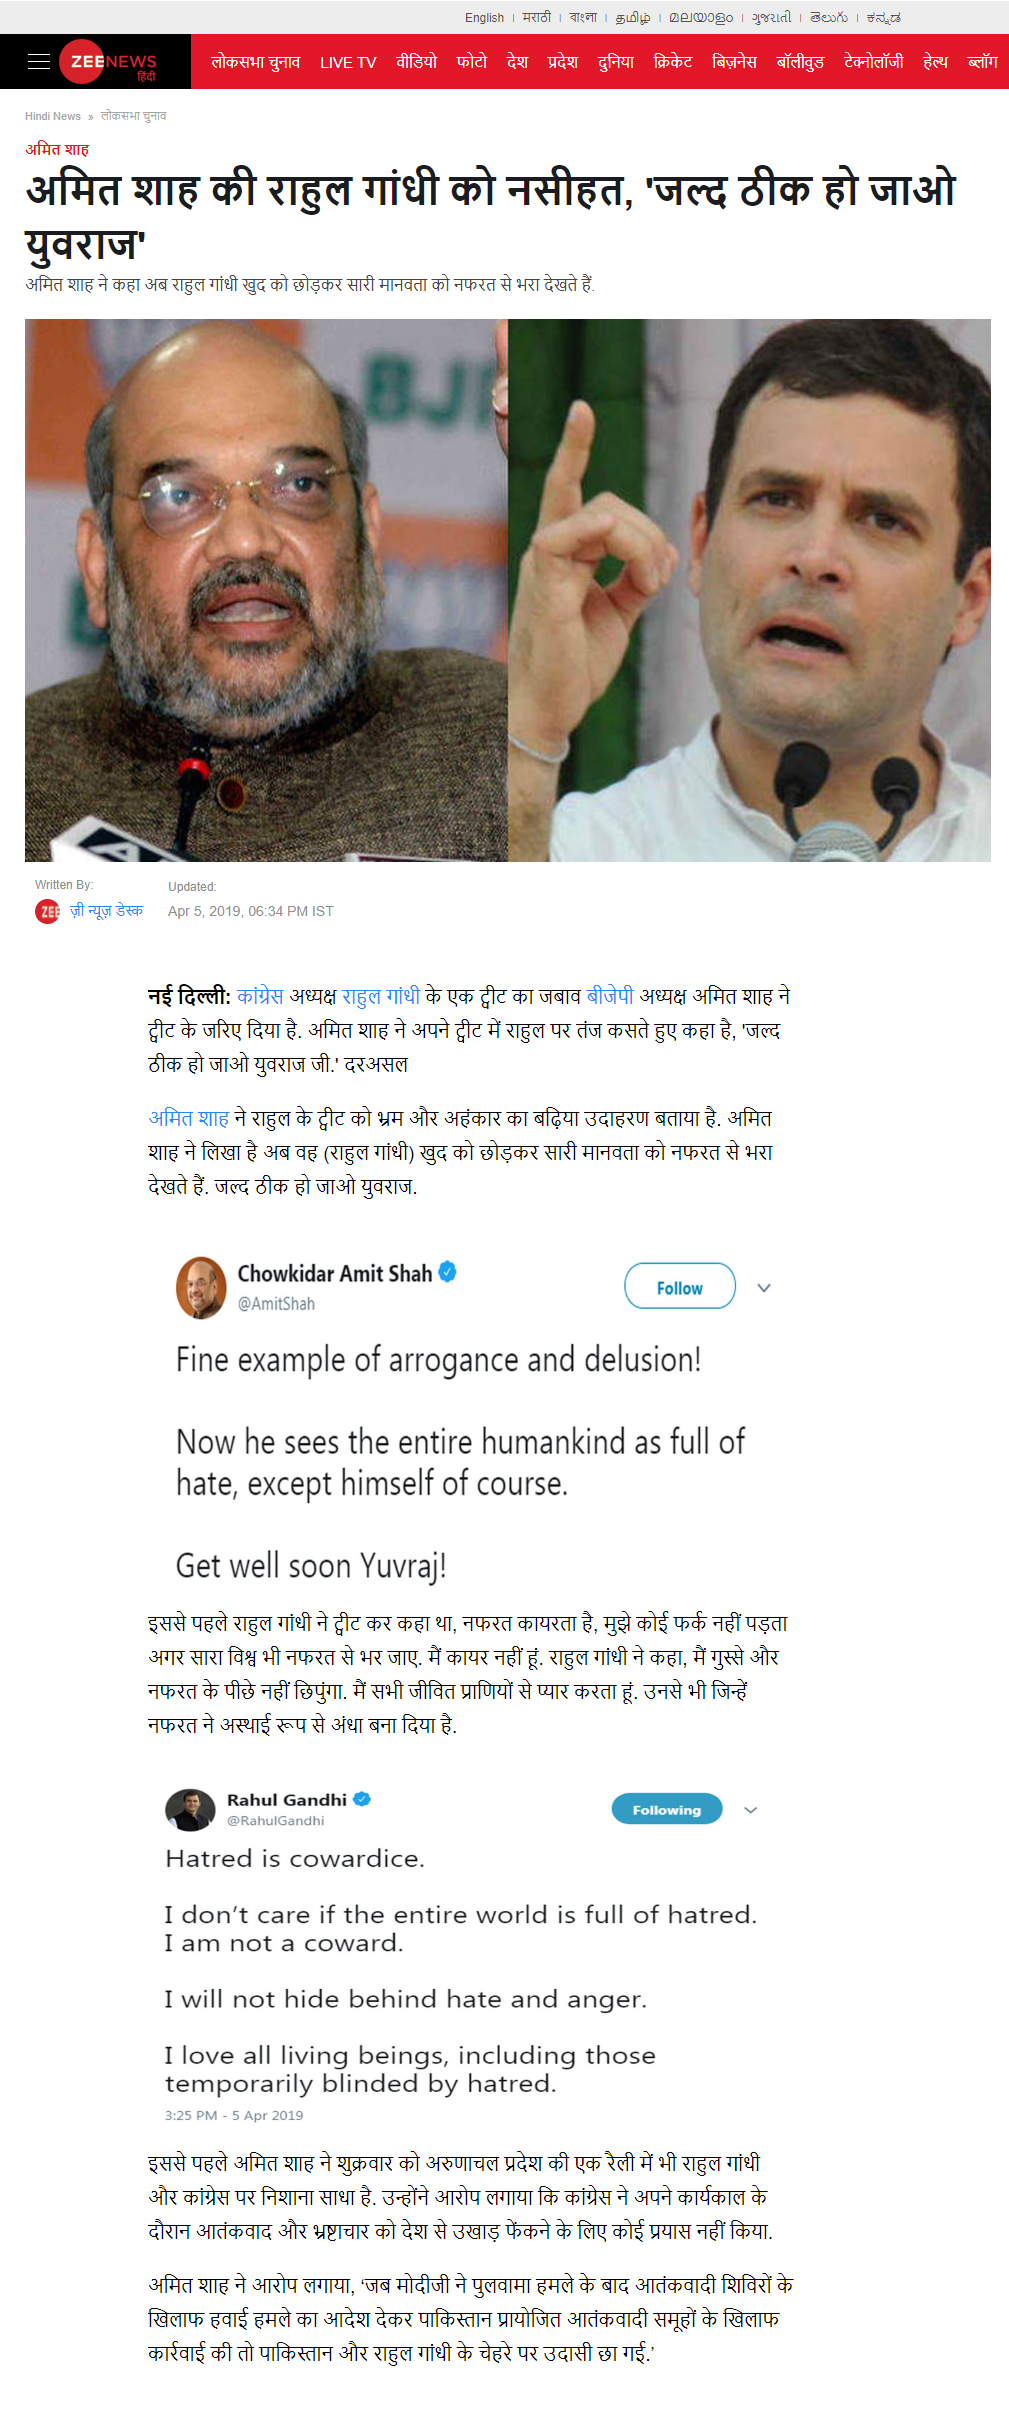Click the Hindi News breadcrumb link
The image size is (1009, 2413).
53,116
